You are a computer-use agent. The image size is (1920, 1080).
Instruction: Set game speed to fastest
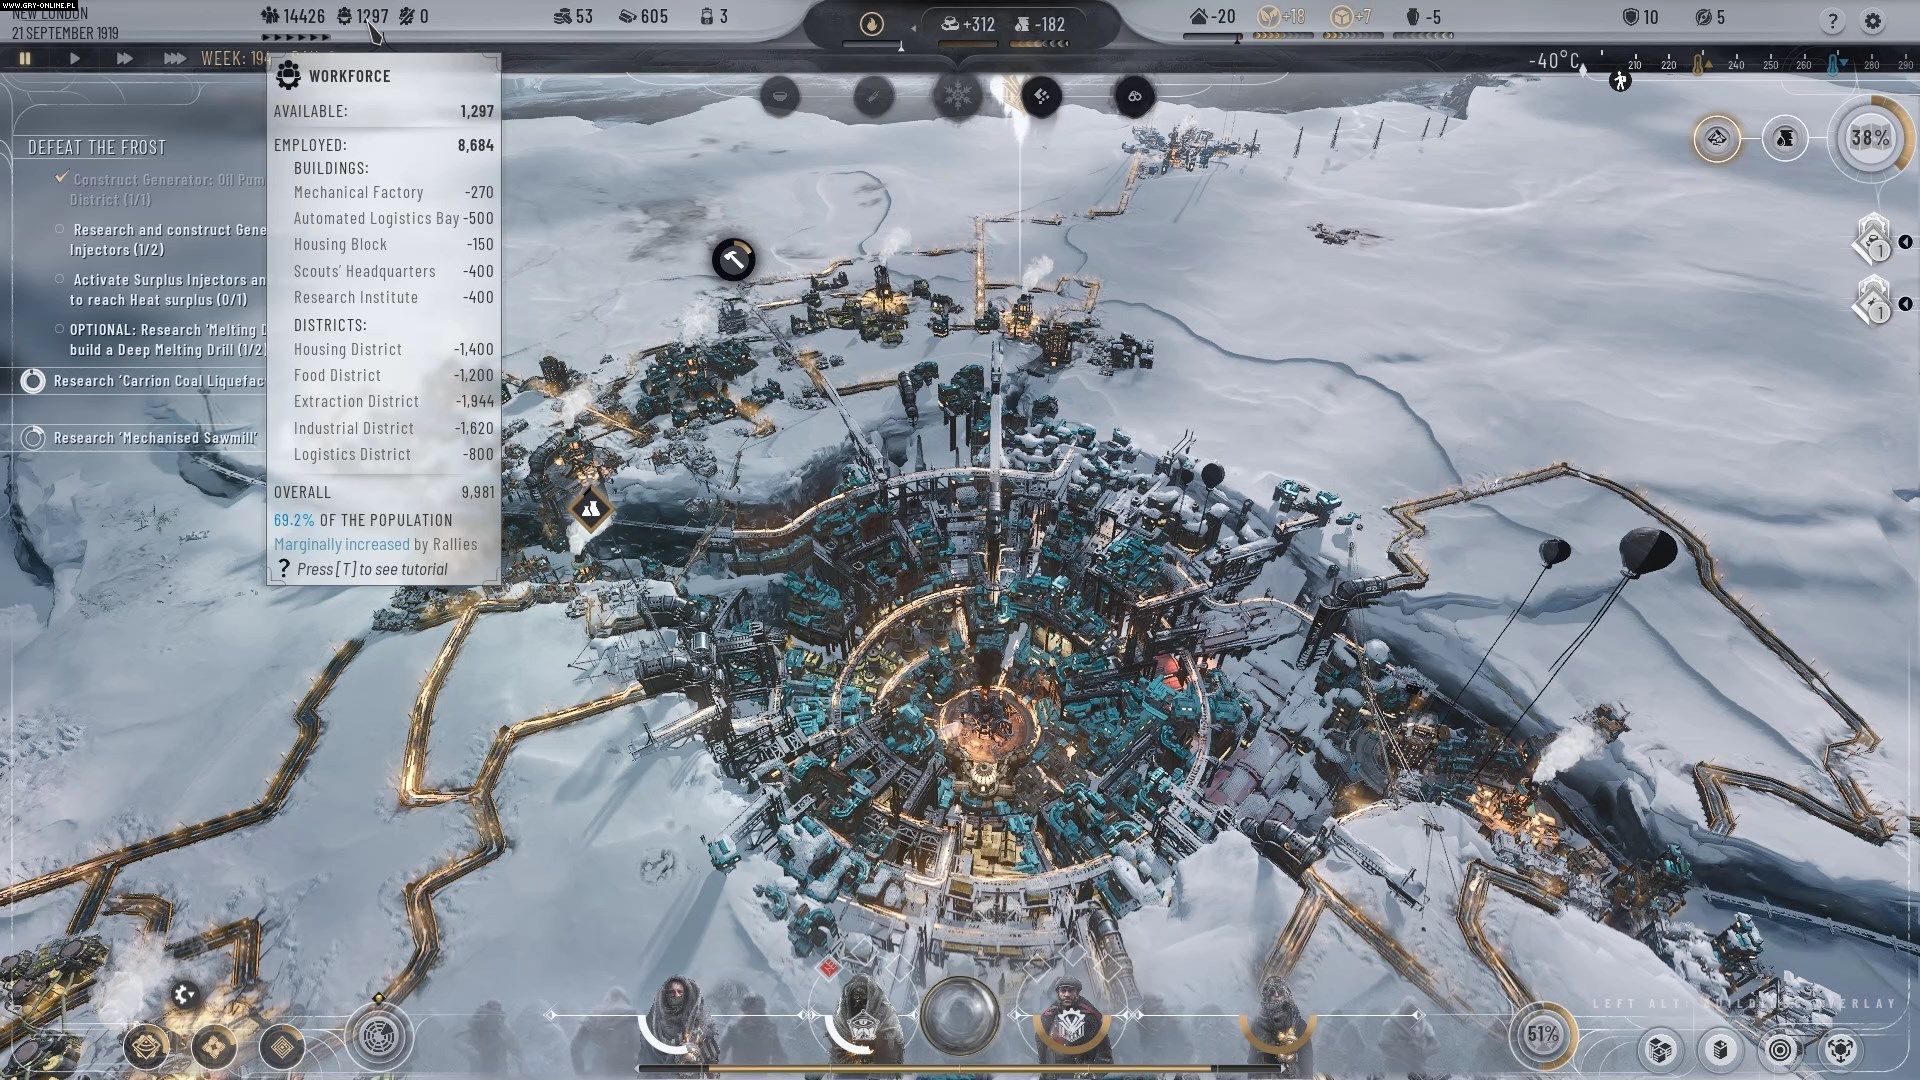click(x=174, y=58)
